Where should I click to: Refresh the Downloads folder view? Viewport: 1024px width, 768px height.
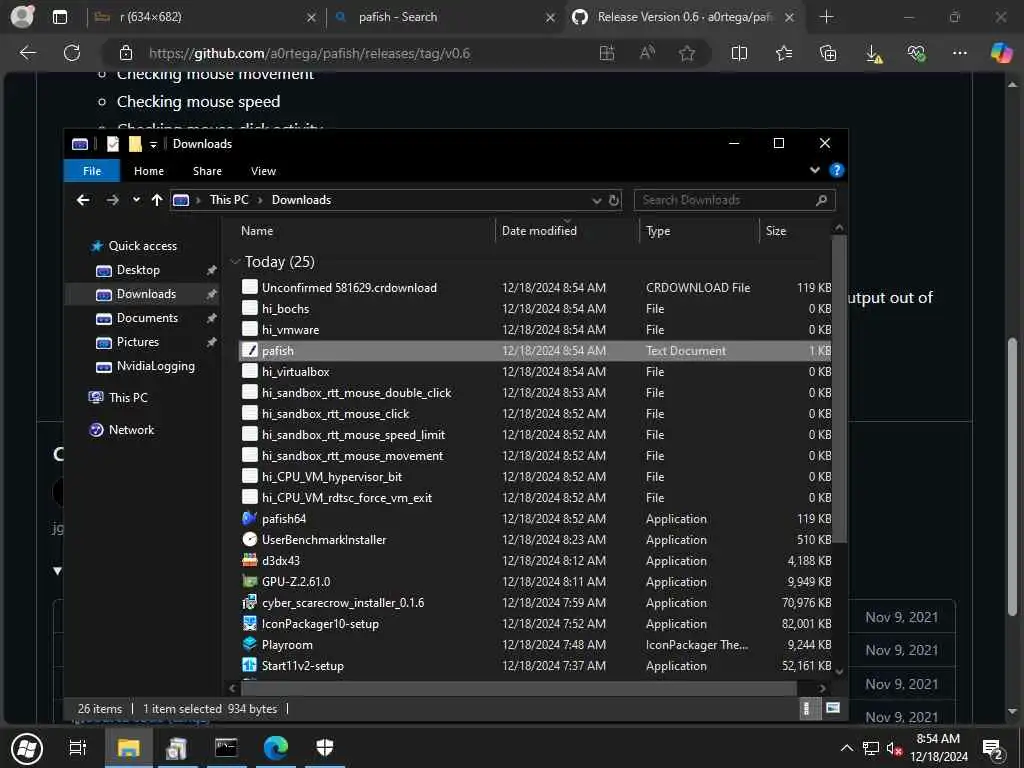tap(614, 200)
